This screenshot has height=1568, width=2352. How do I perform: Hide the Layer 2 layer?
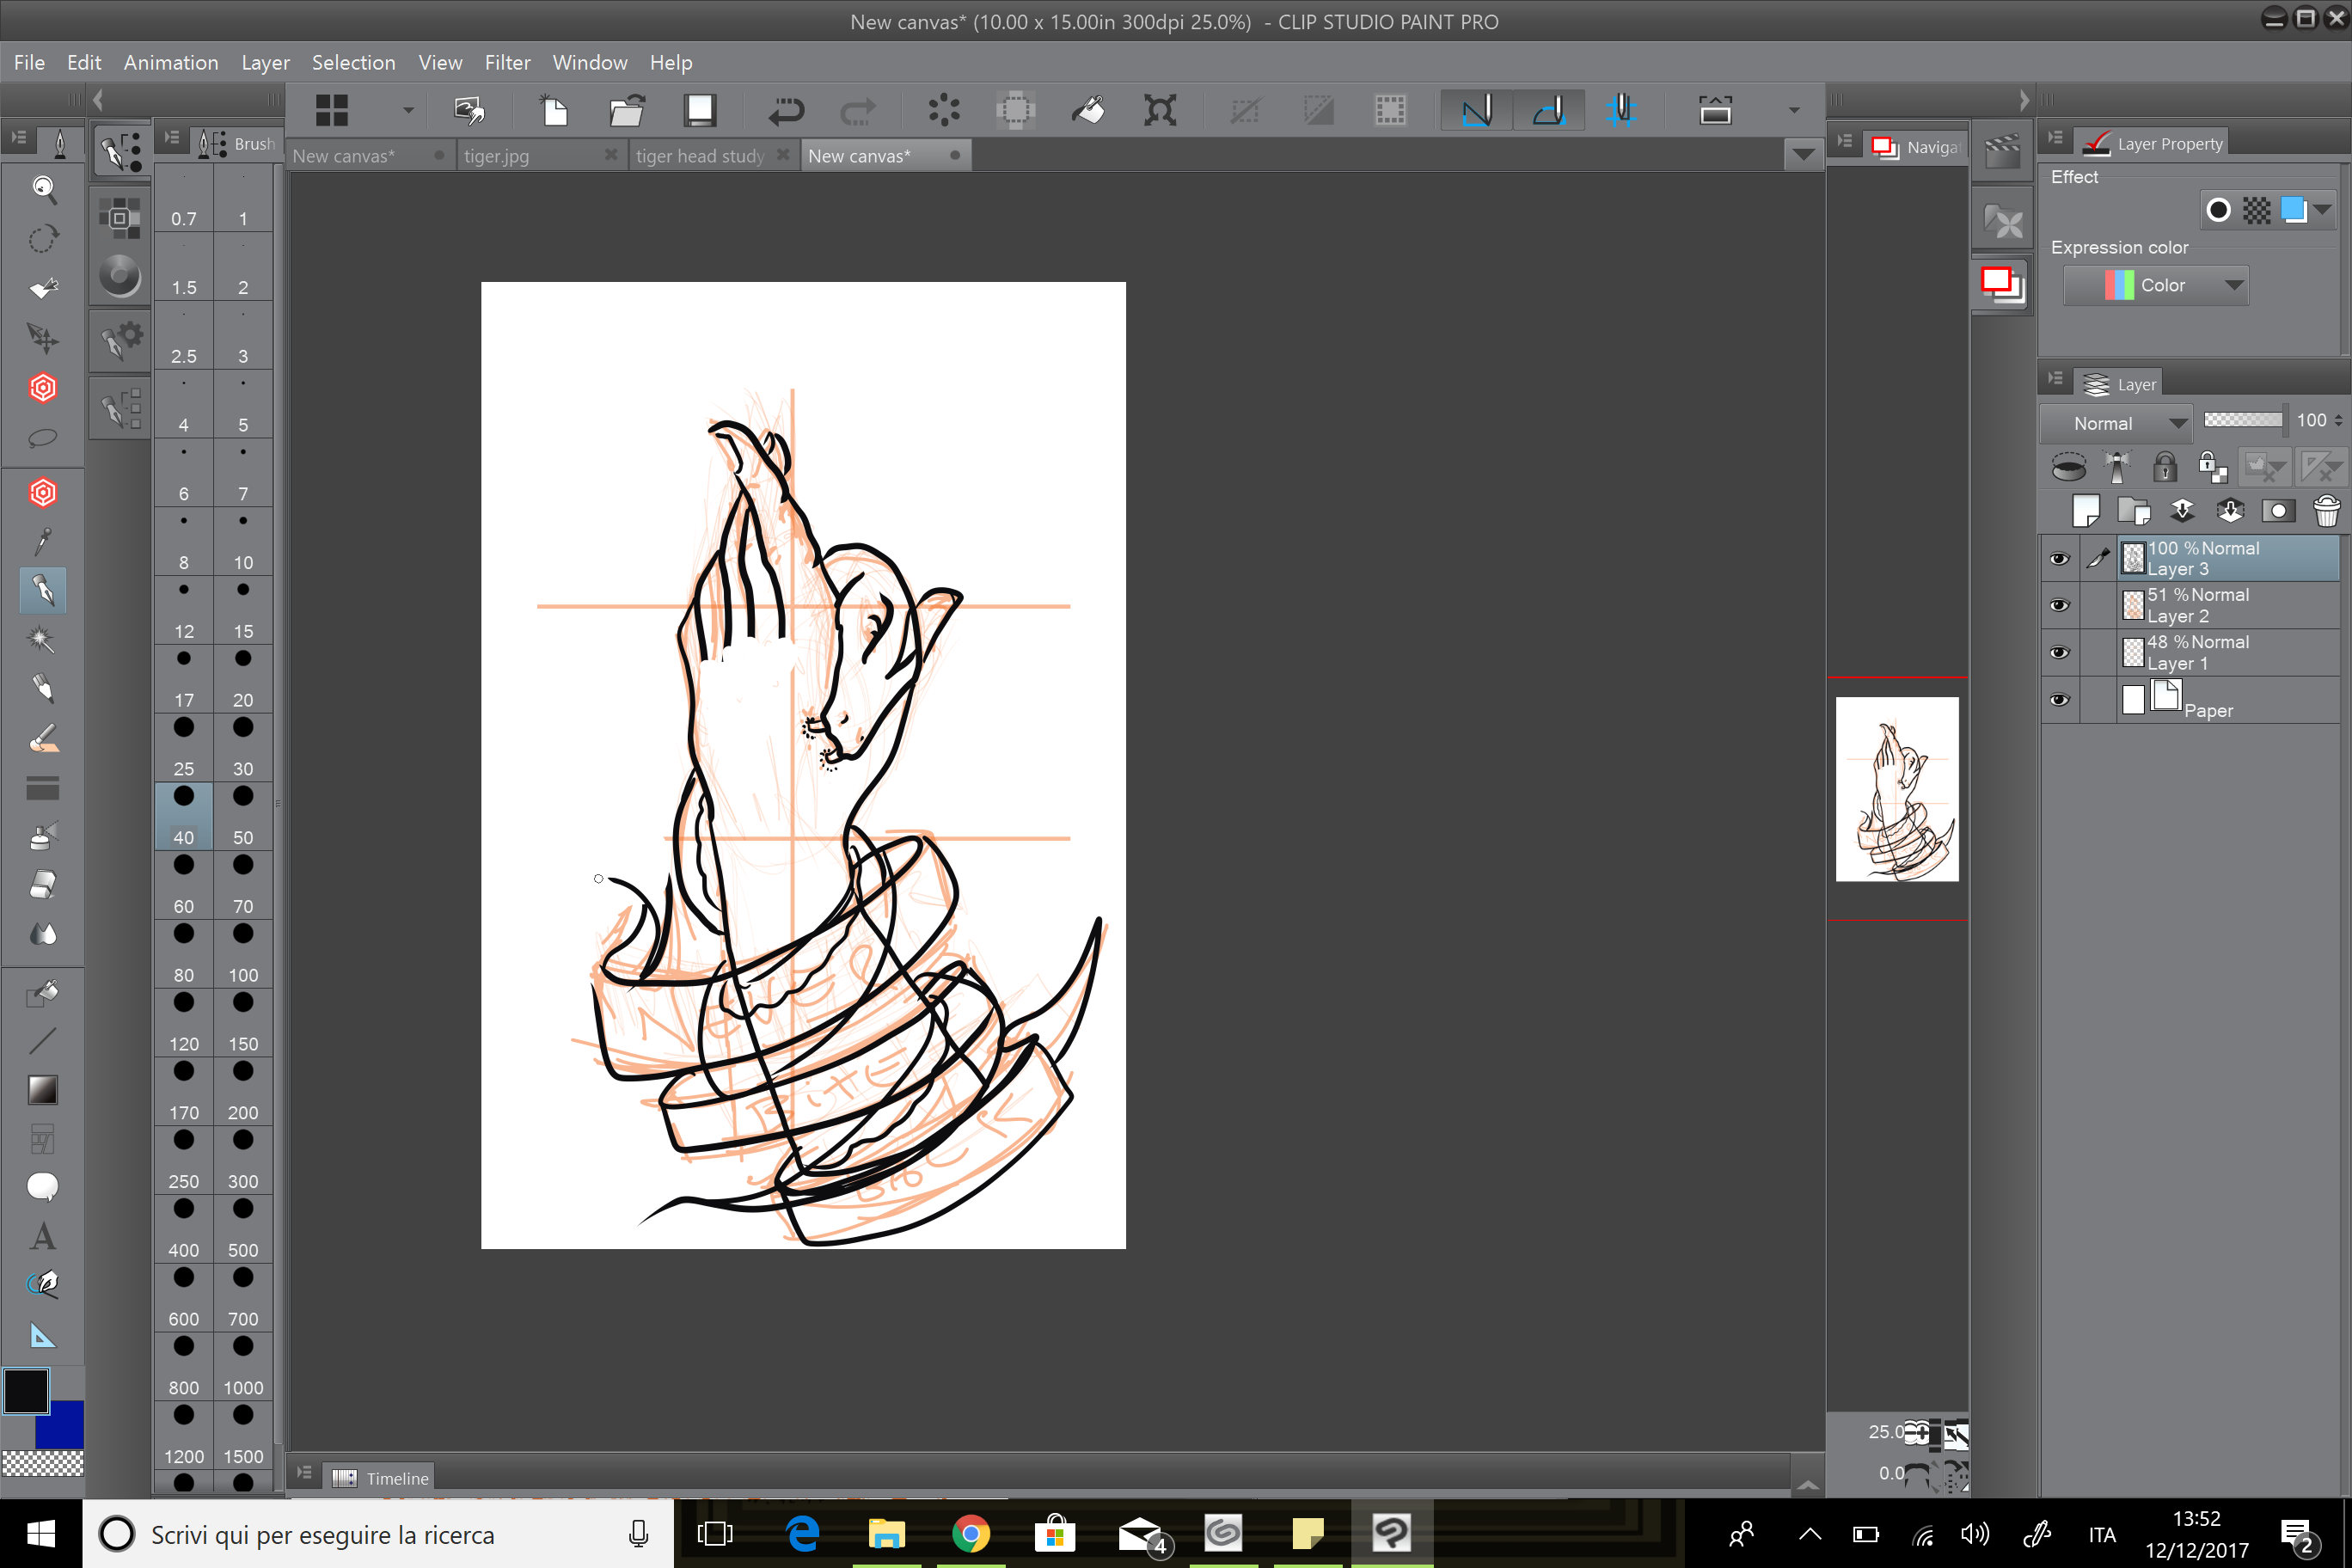[2060, 605]
